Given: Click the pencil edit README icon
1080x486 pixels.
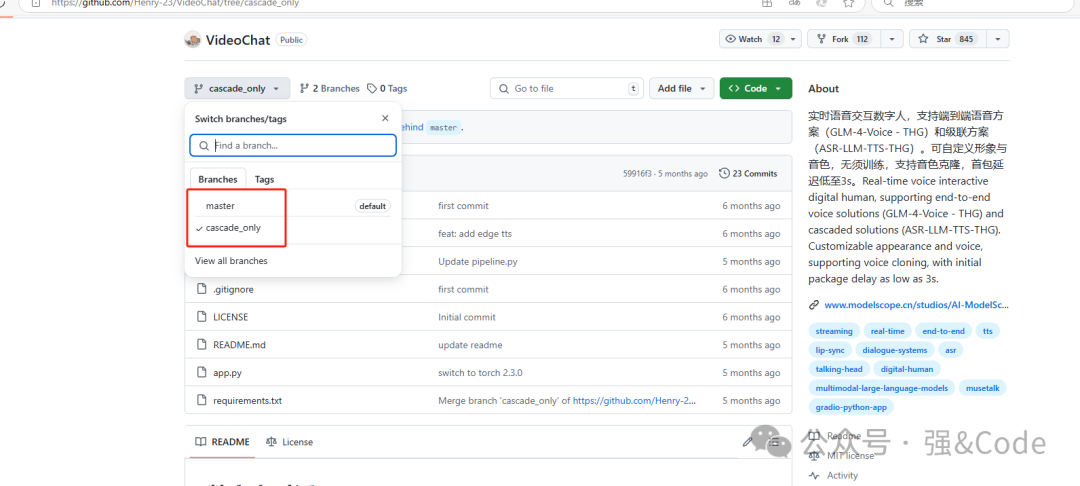Looking at the screenshot, I should 748,441.
